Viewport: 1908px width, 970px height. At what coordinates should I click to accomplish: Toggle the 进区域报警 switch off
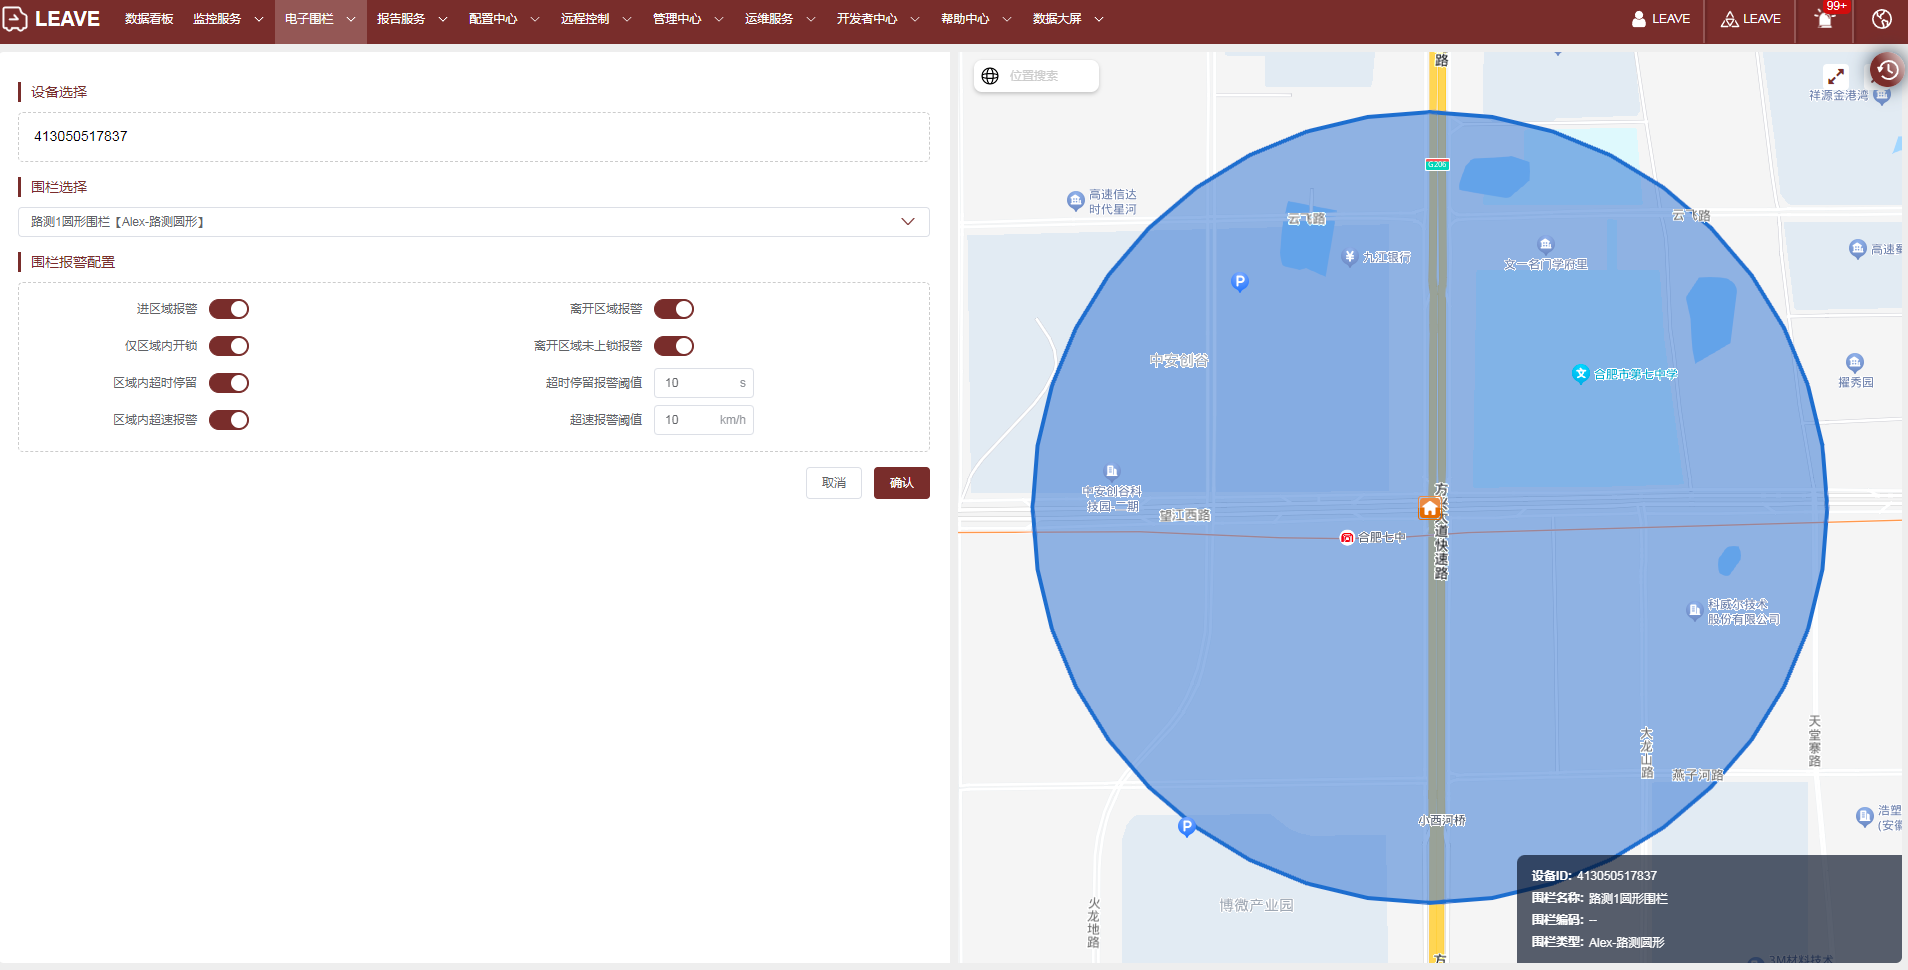coord(229,309)
